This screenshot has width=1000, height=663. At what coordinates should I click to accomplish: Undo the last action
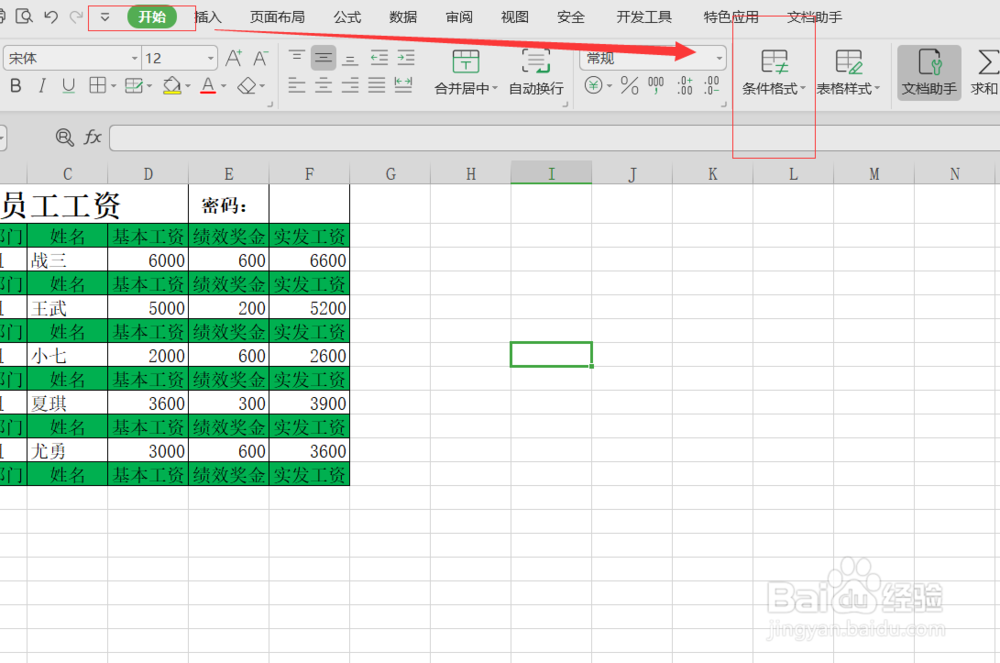[51, 17]
